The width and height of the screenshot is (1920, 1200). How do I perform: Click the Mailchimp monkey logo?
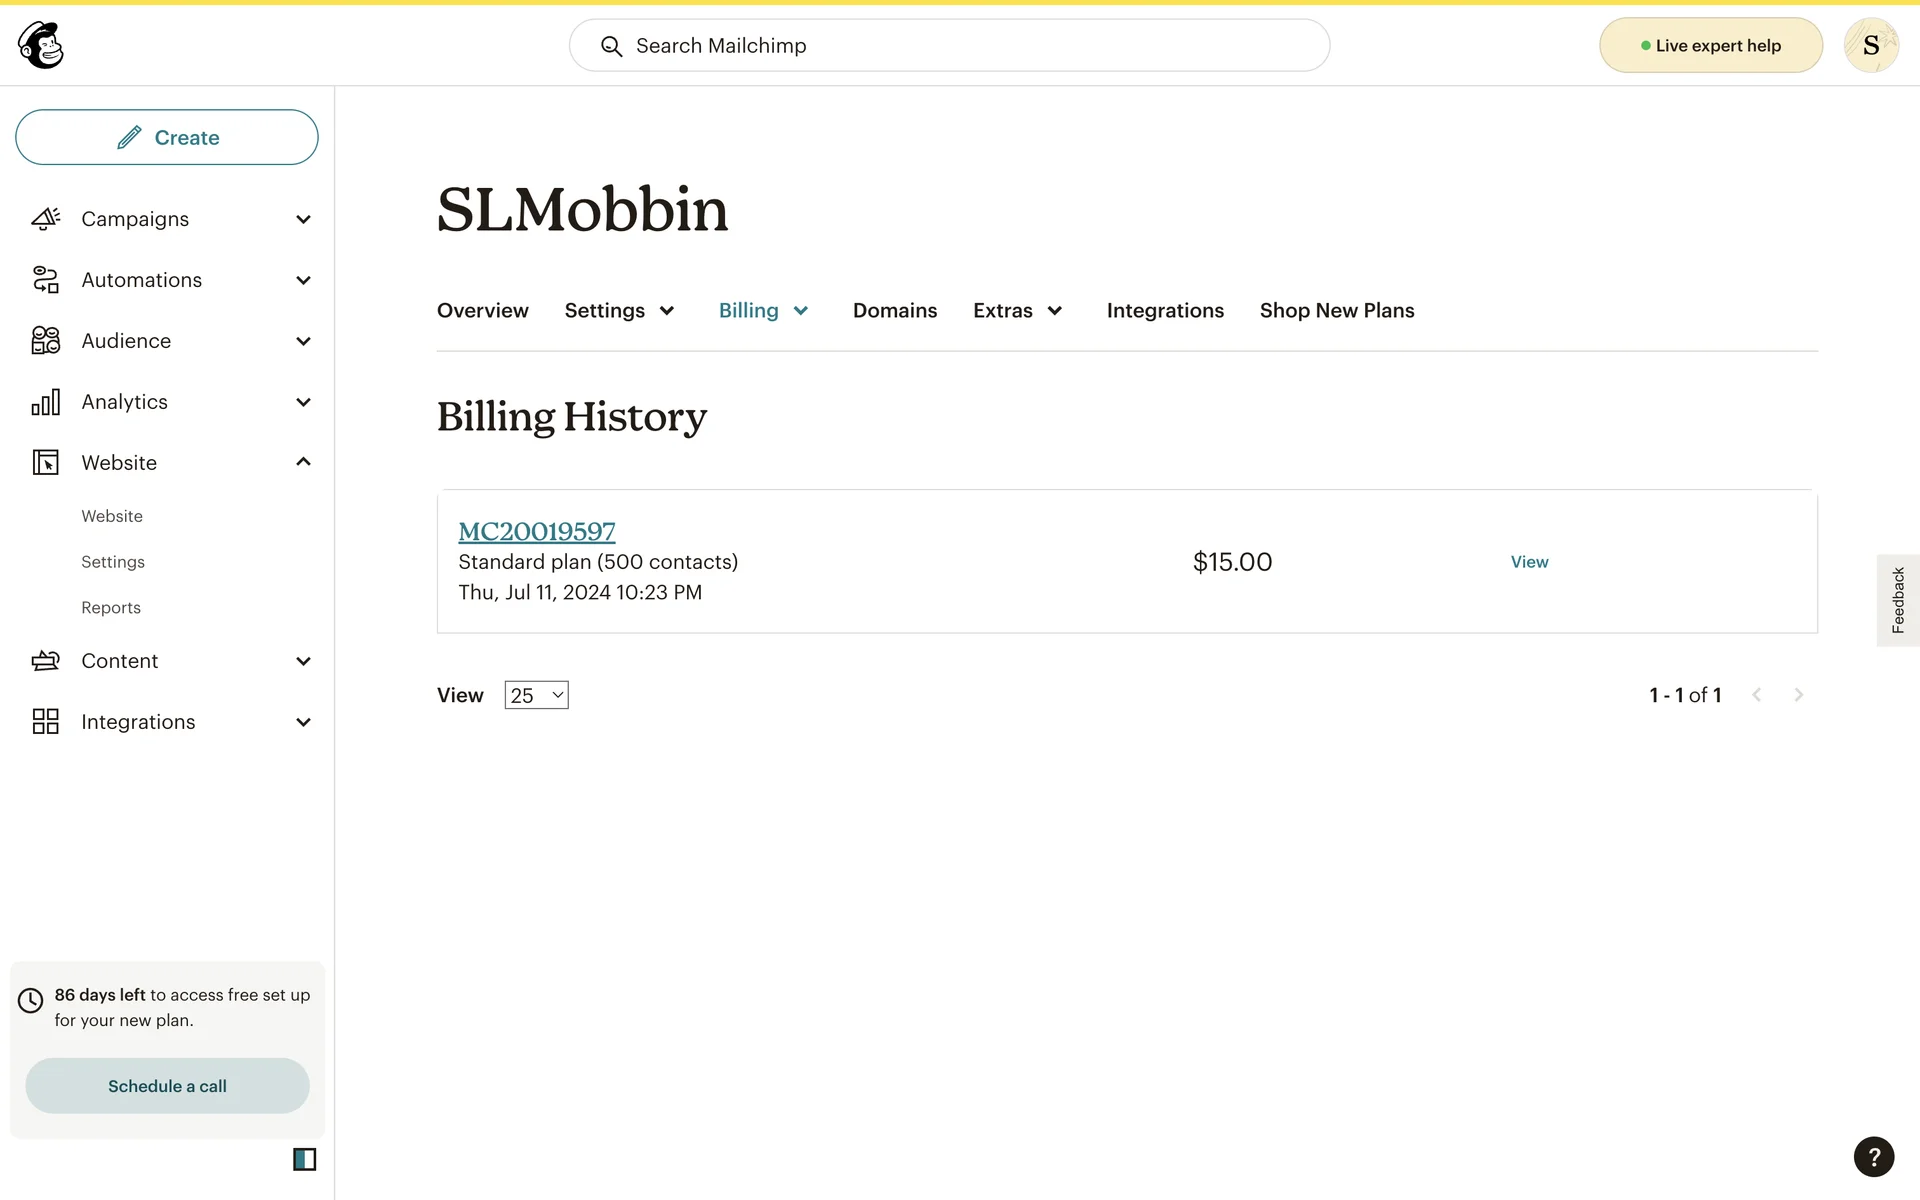[41, 45]
